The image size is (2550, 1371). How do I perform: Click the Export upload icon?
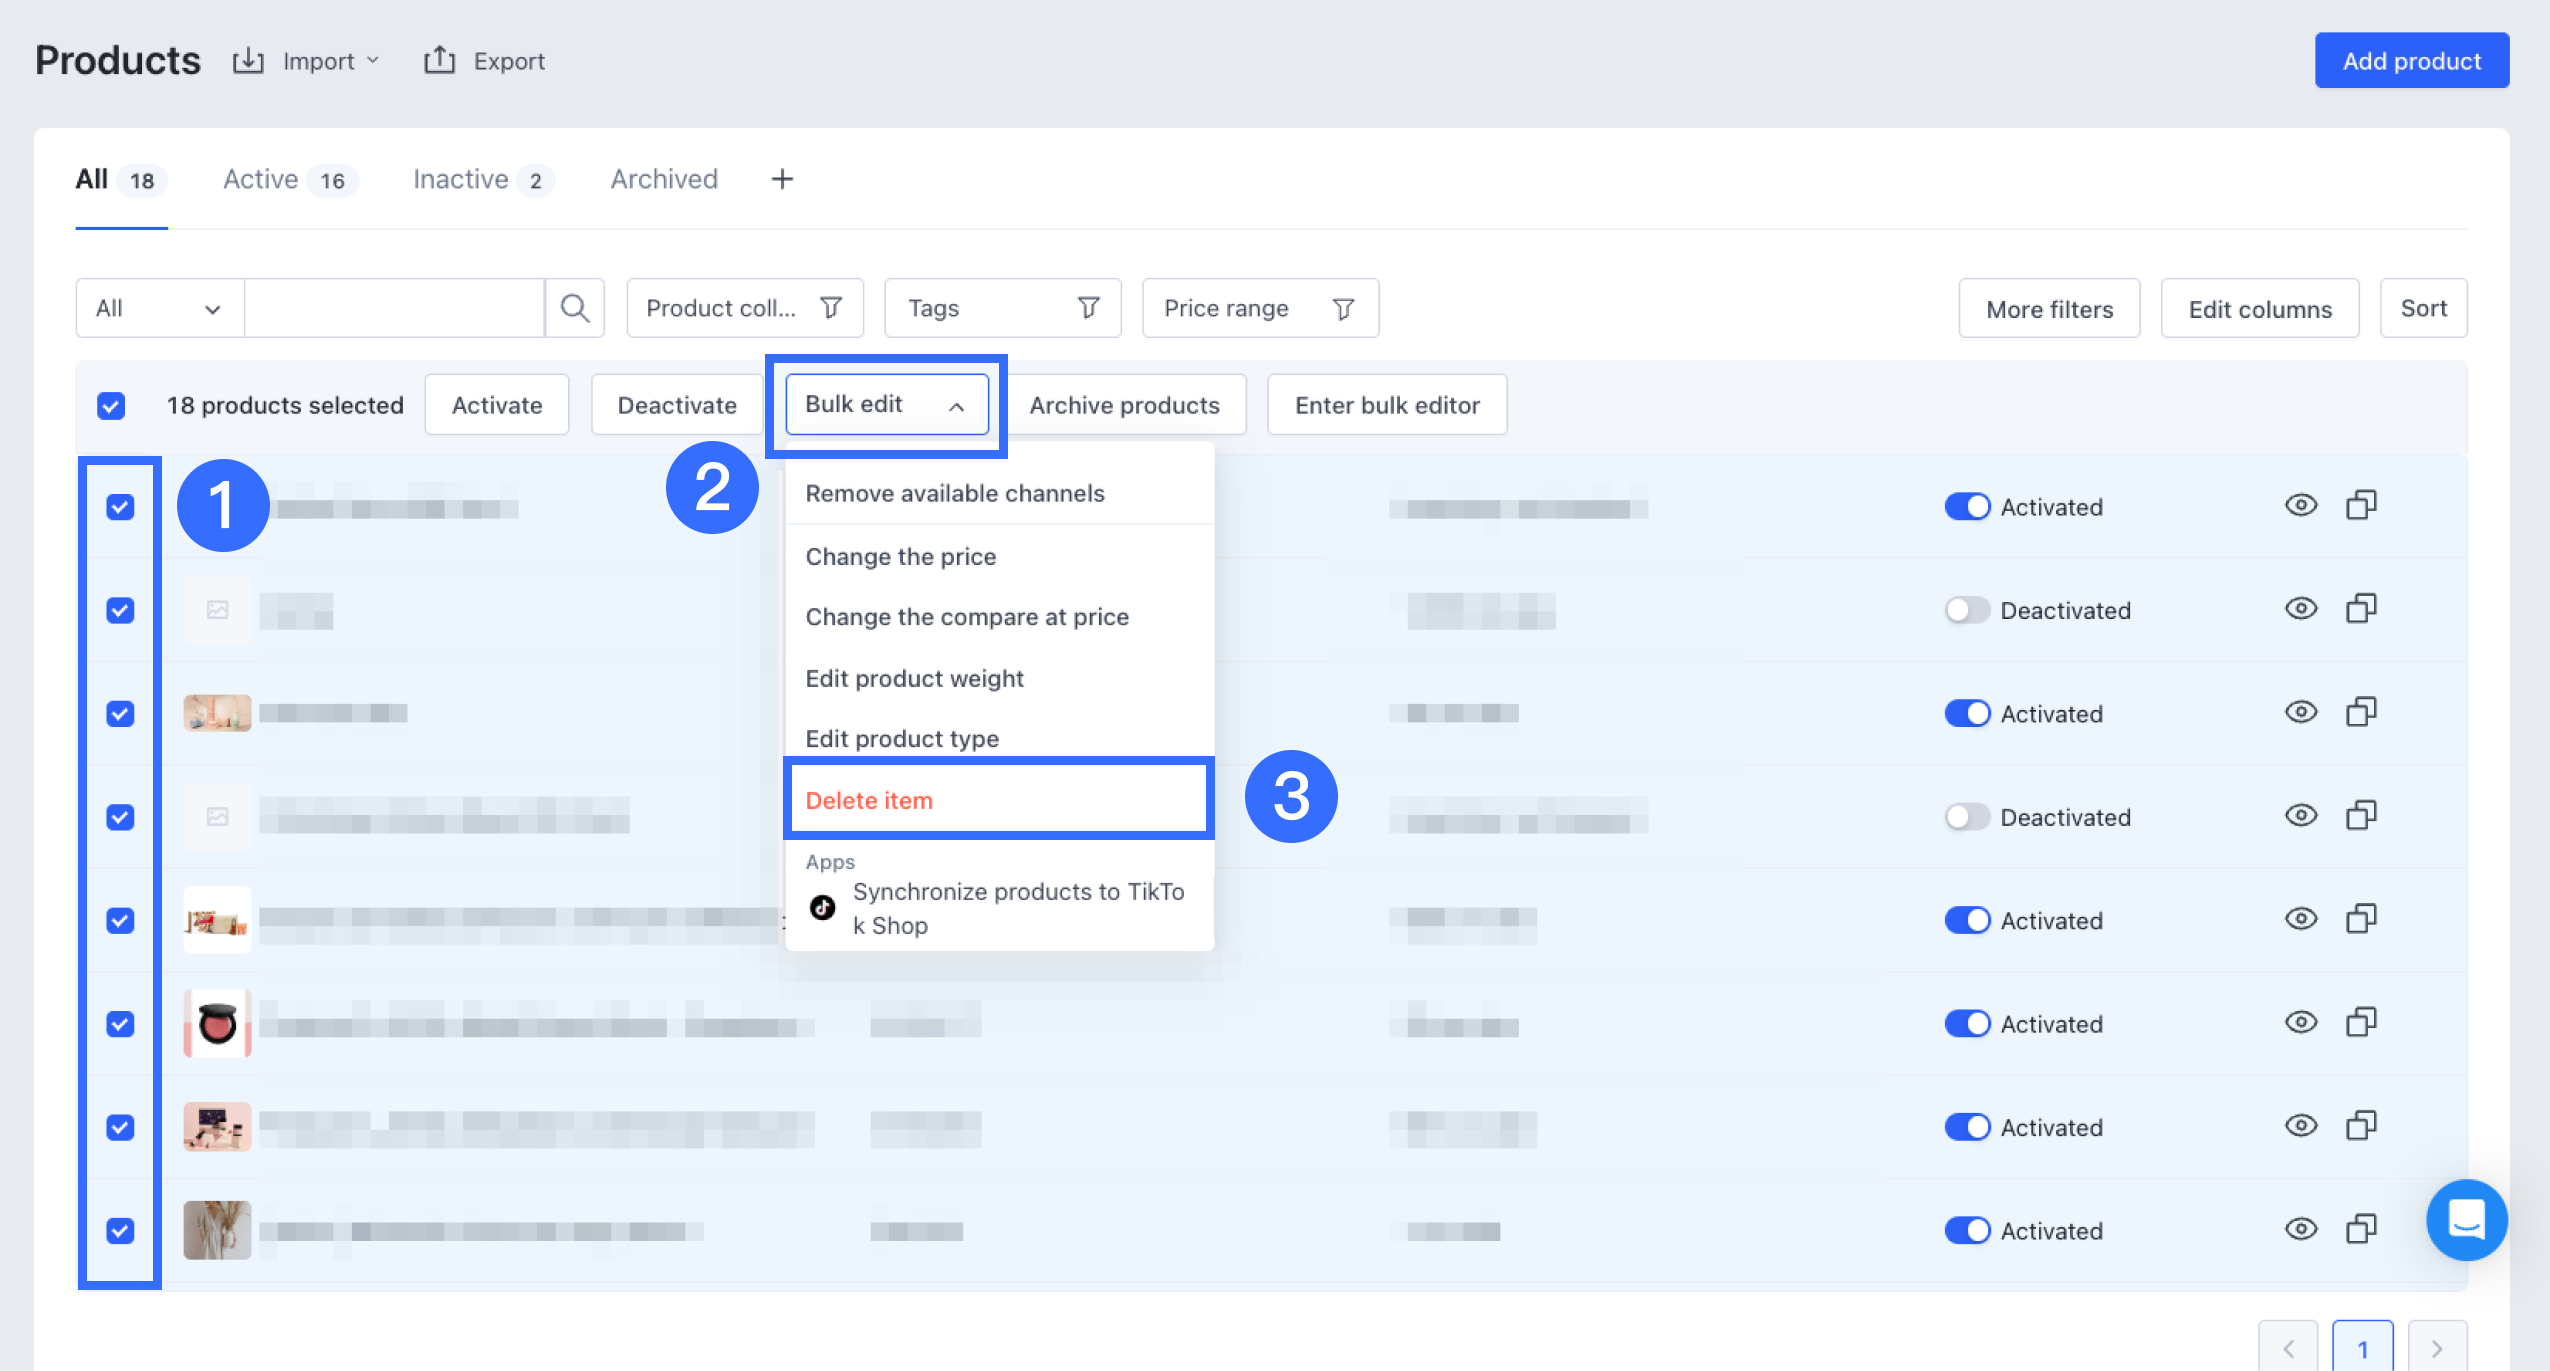[439, 61]
